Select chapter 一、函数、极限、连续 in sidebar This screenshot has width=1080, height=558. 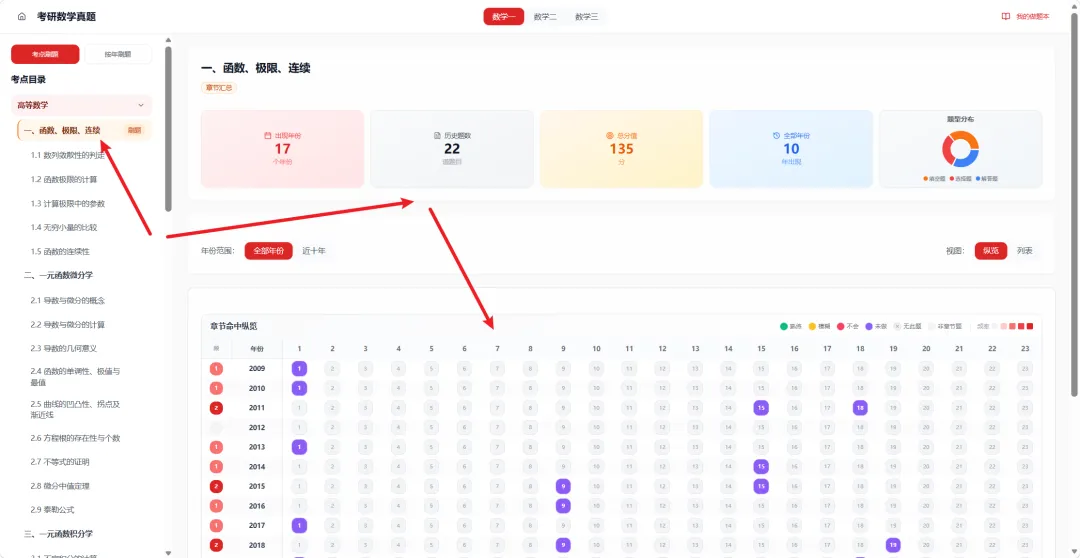84,130
